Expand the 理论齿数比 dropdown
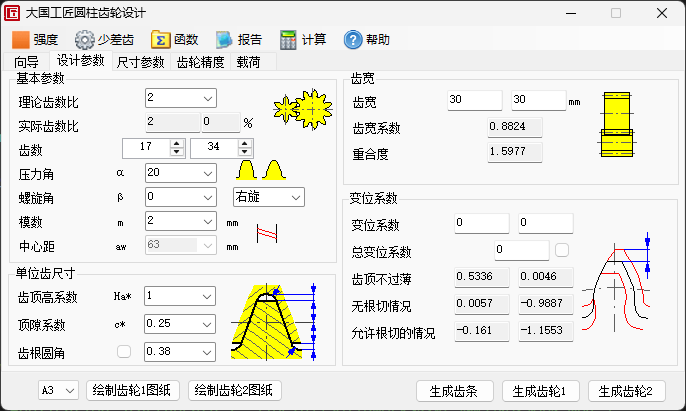Image resolution: width=686 pixels, height=411 pixels. [208, 98]
